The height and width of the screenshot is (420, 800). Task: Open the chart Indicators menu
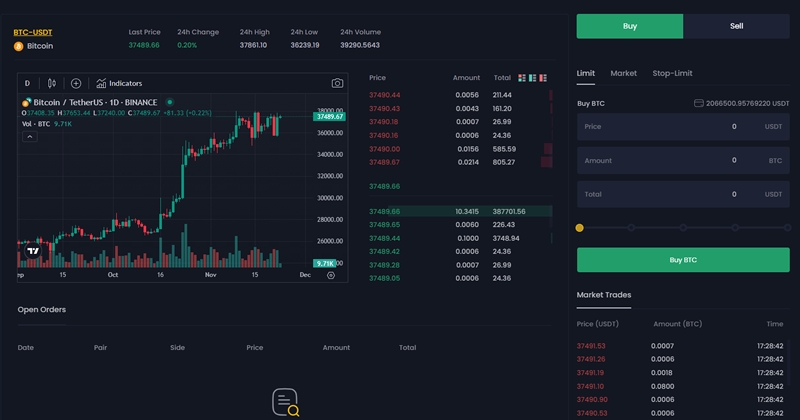click(118, 83)
